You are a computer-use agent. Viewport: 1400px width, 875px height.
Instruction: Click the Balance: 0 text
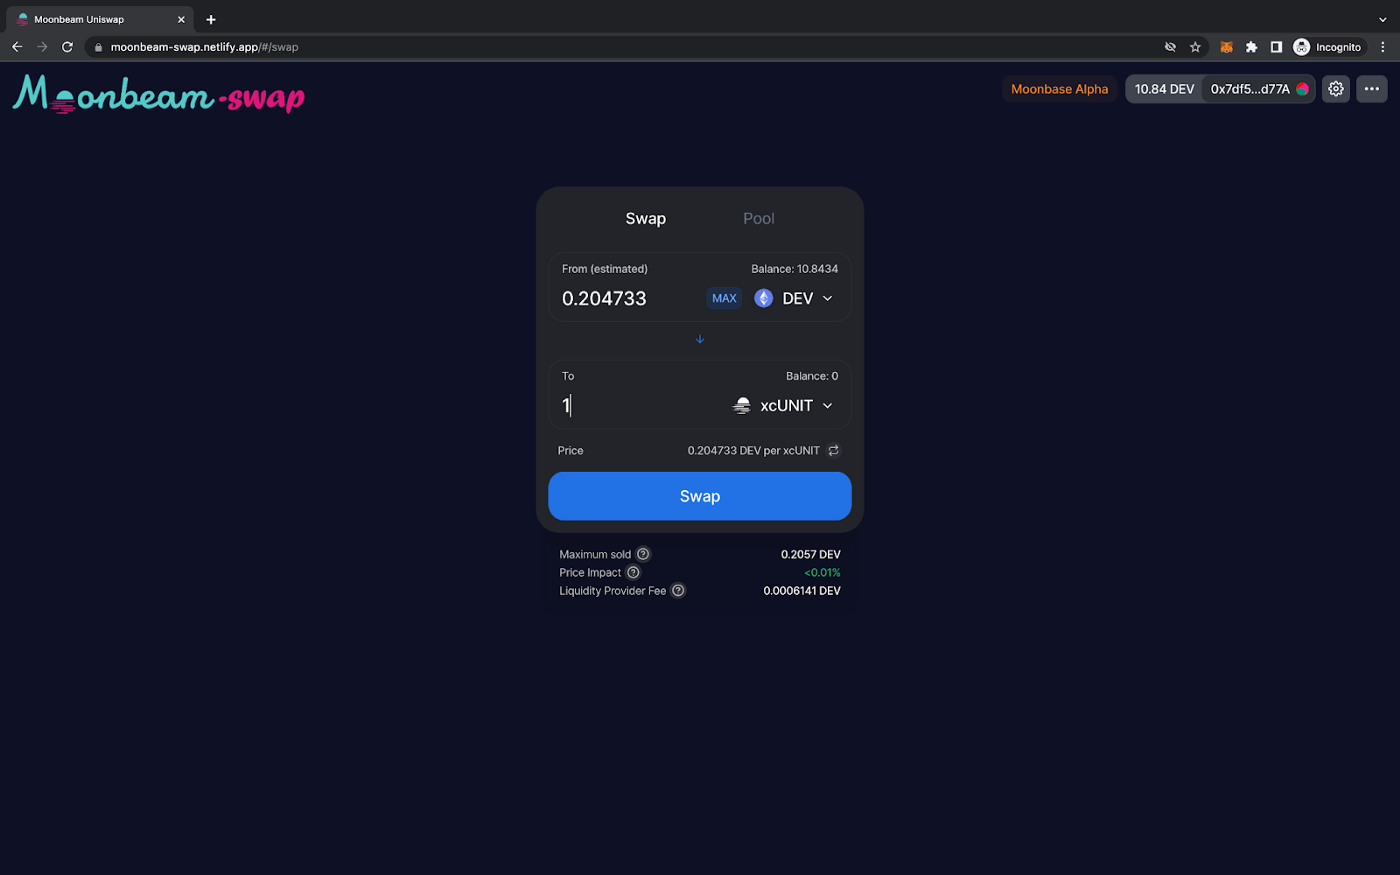coord(812,376)
